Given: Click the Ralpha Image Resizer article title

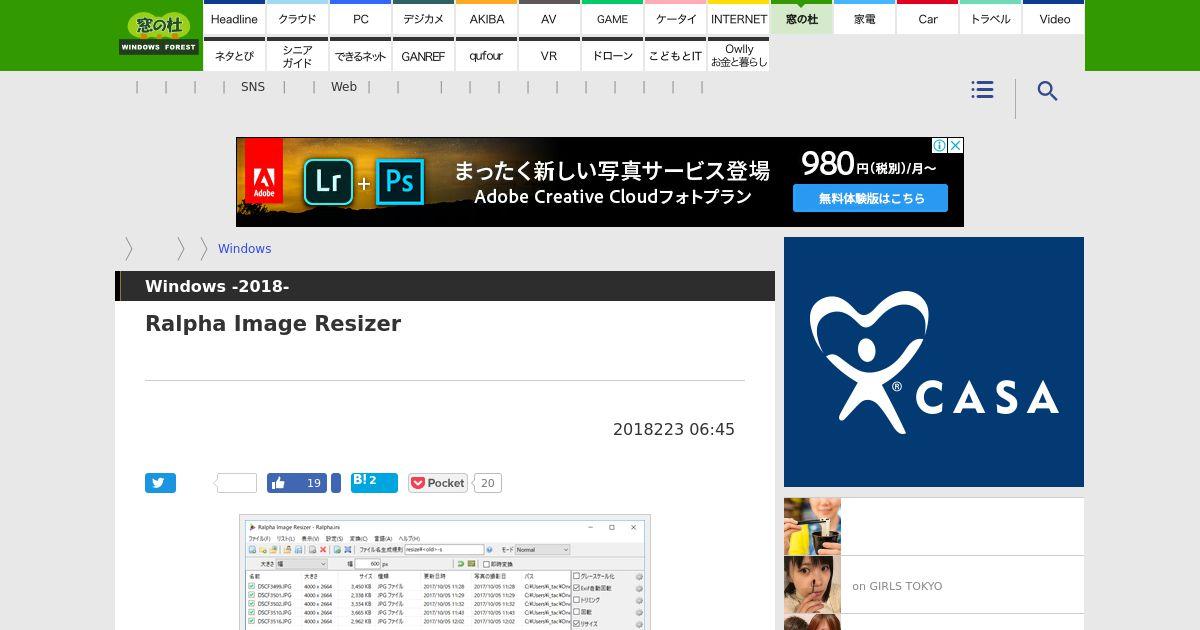Looking at the screenshot, I should (273, 324).
